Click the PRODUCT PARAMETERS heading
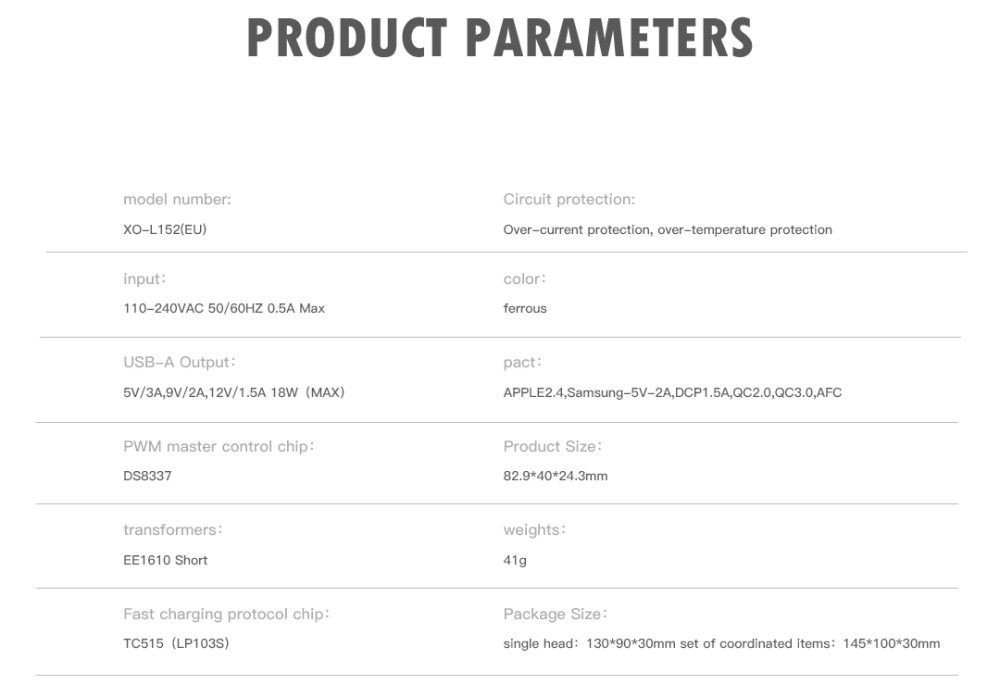Image resolution: width=1000 pixels, height=682 pixels. 499,38
